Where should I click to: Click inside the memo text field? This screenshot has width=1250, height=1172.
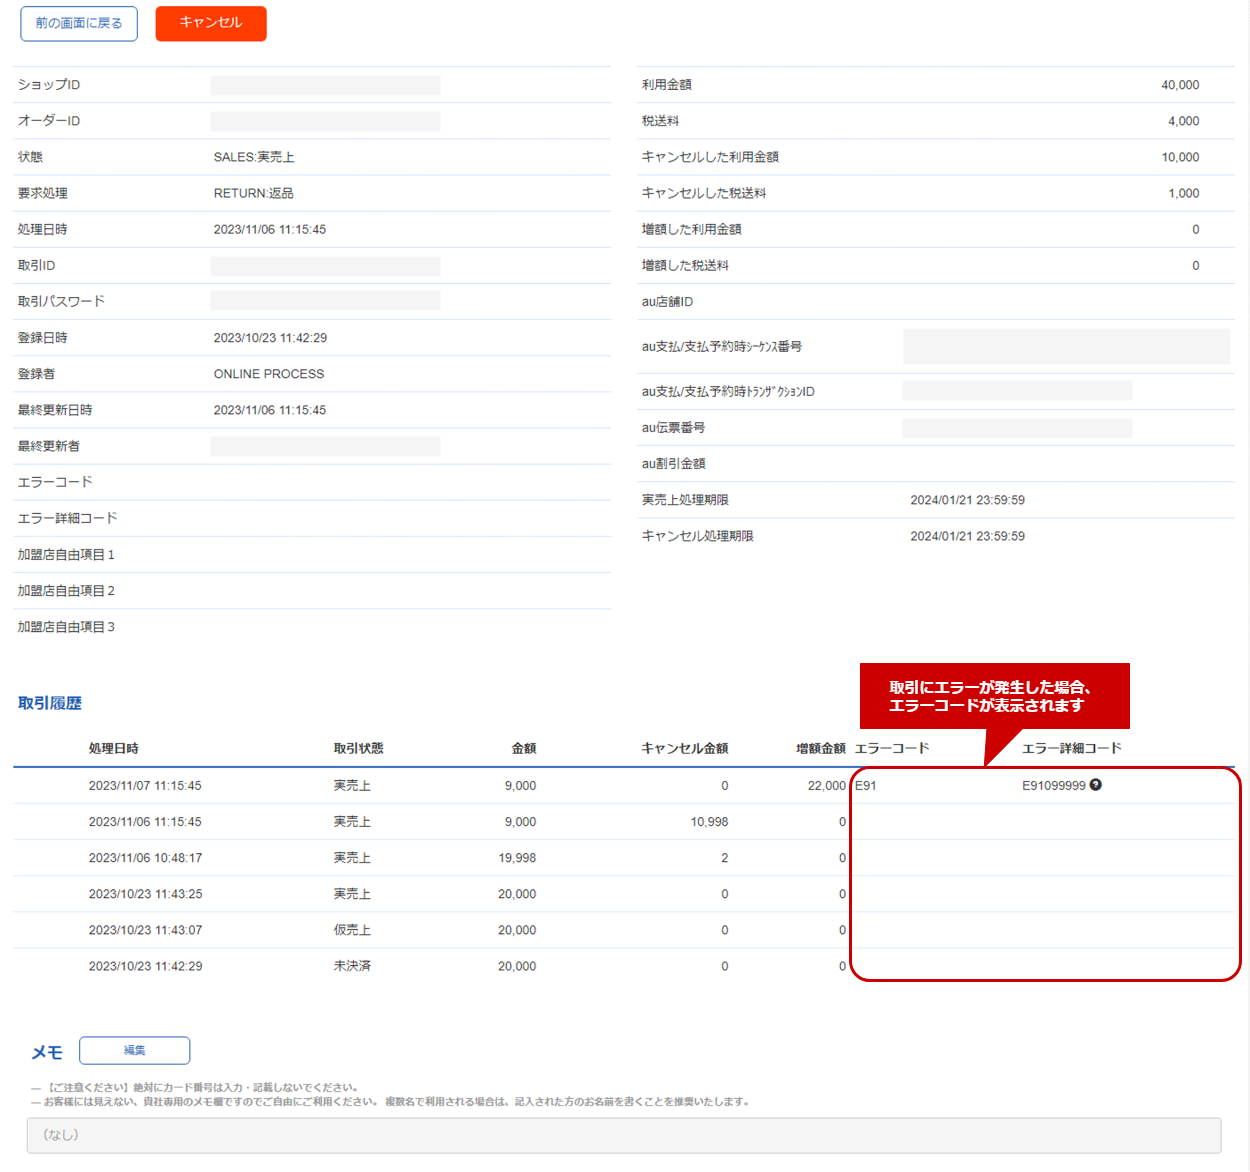[x=623, y=1135]
